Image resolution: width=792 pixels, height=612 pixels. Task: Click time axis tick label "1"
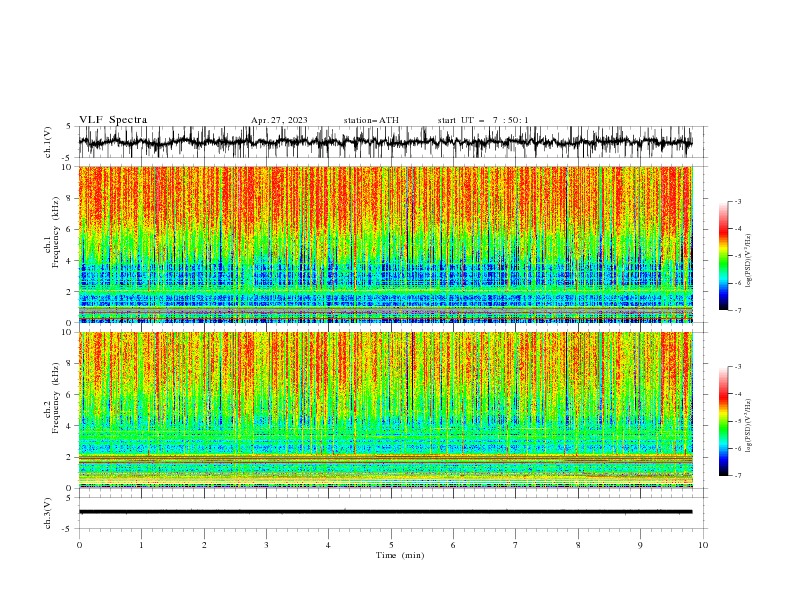coord(141,545)
